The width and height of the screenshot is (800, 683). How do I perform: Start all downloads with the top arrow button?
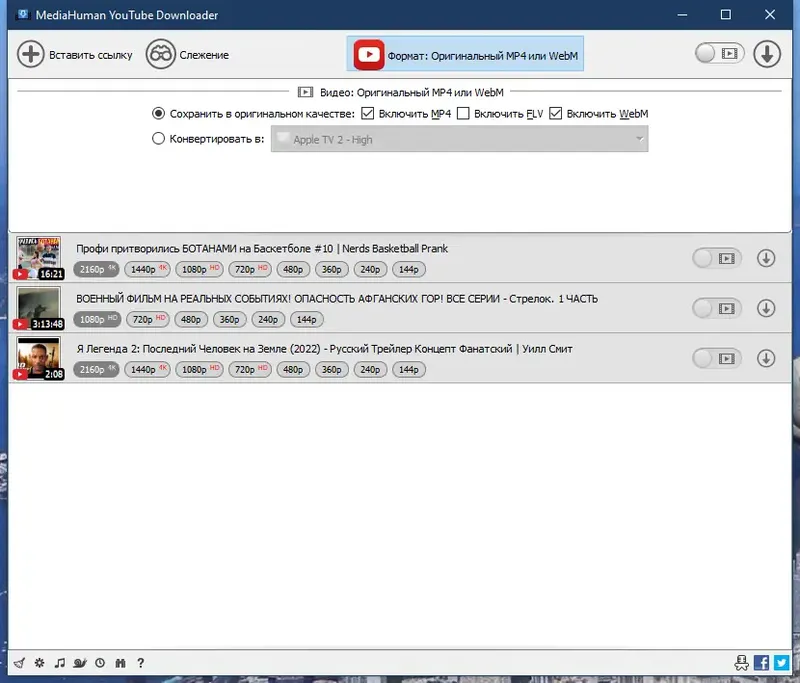(x=766, y=54)
